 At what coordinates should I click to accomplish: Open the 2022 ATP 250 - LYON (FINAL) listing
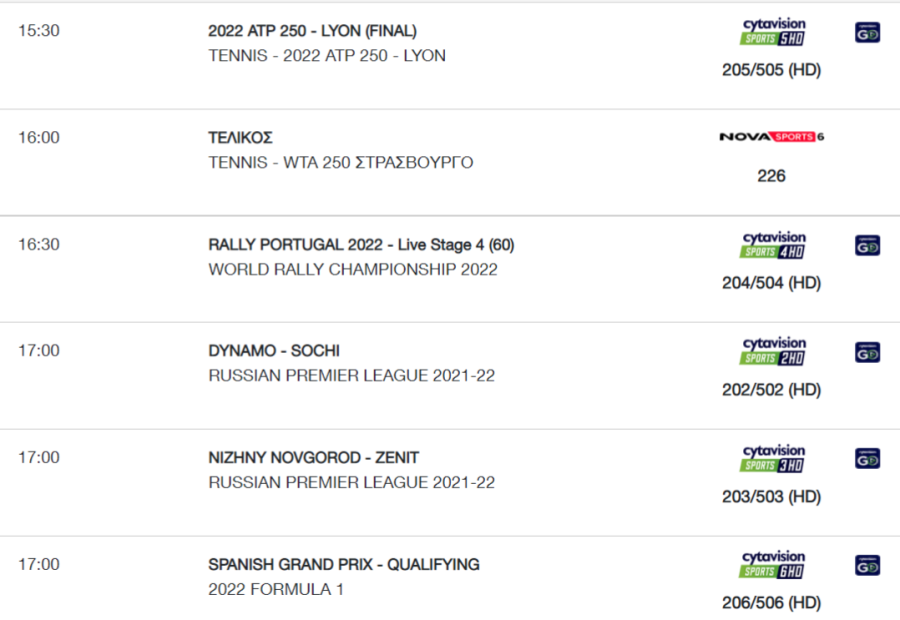click(312, 31)
